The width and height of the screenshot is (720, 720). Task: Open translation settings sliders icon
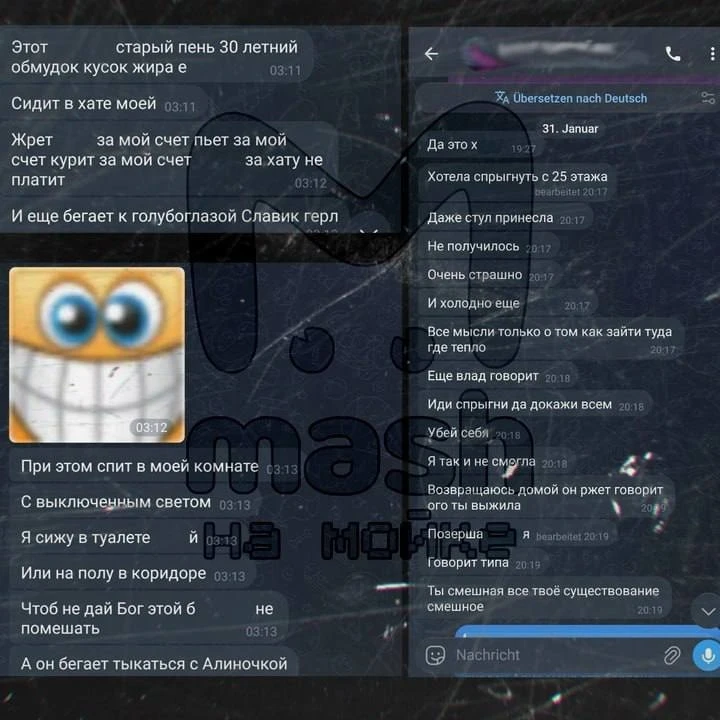(x=708, y=98)
